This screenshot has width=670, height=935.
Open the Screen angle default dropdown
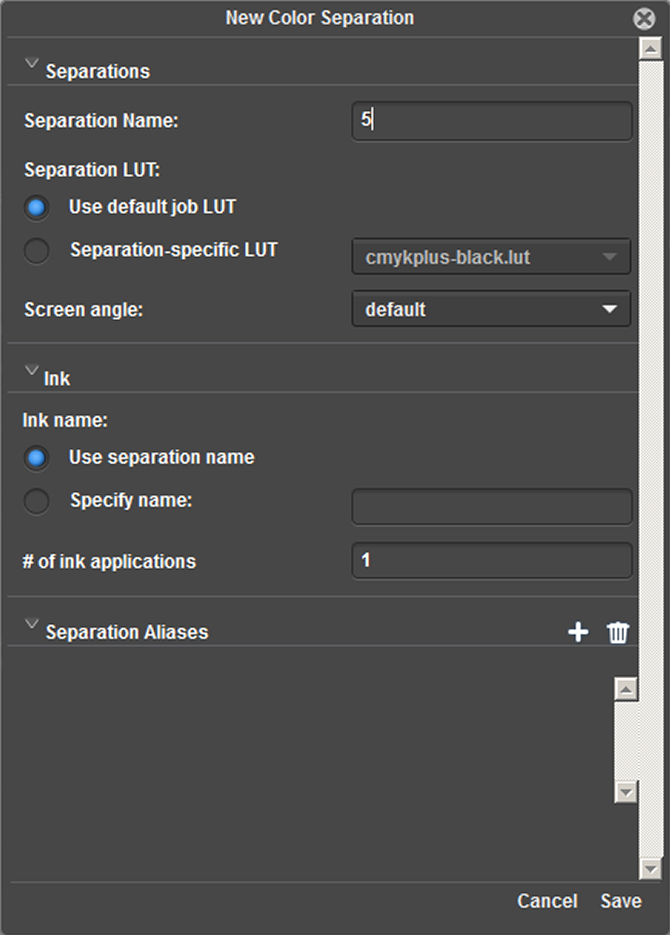tap(490, 309)
